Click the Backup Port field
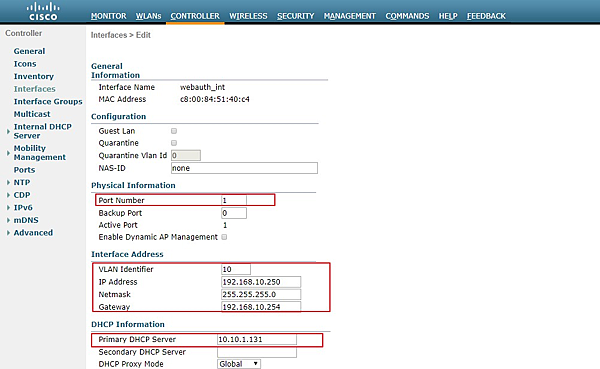 pyautogui.click(x=234, y=213)
